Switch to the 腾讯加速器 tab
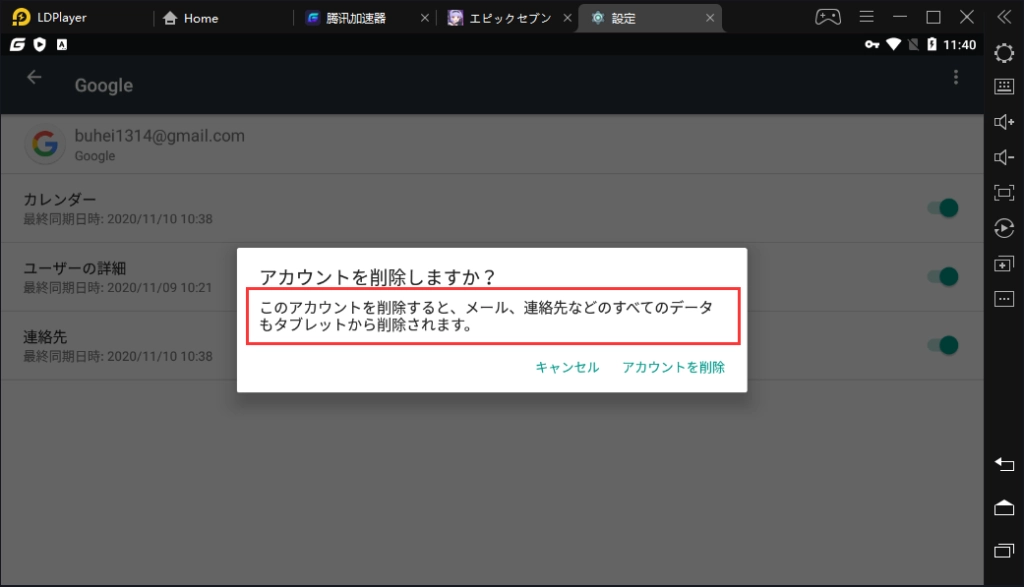The width and height of the screenshot is (1024, 587). click(x=356, y=18)
